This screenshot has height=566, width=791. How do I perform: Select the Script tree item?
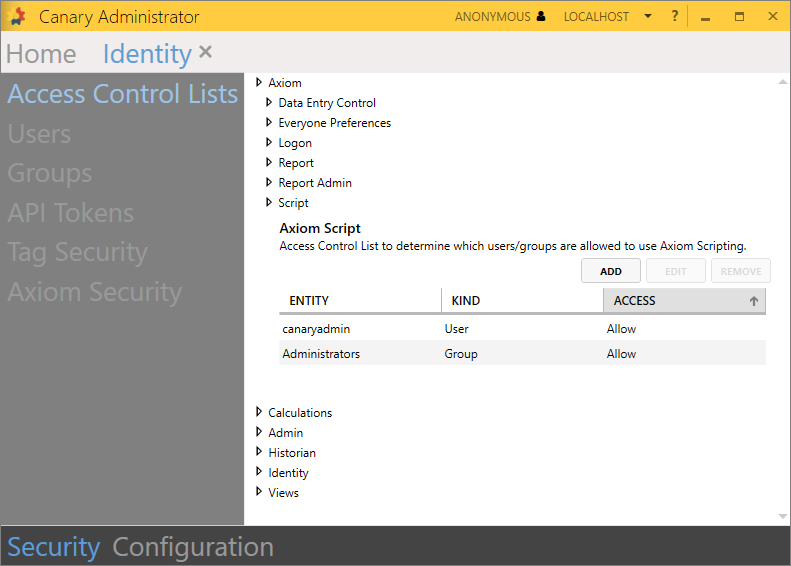(293, 203)
